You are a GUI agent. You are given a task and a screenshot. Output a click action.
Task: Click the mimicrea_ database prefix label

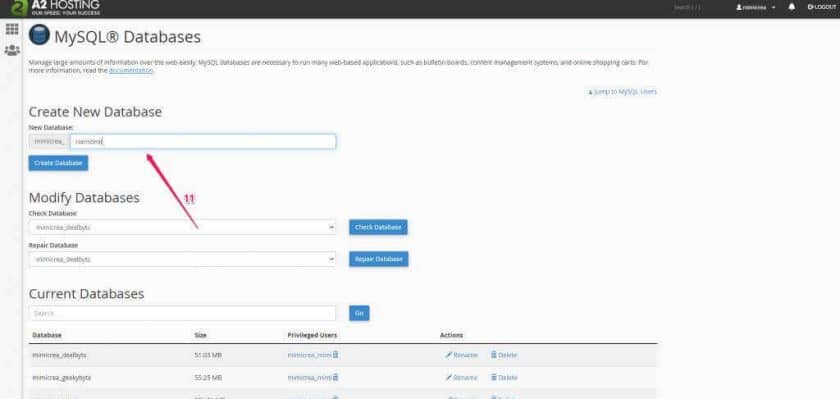tap(49, 141)
